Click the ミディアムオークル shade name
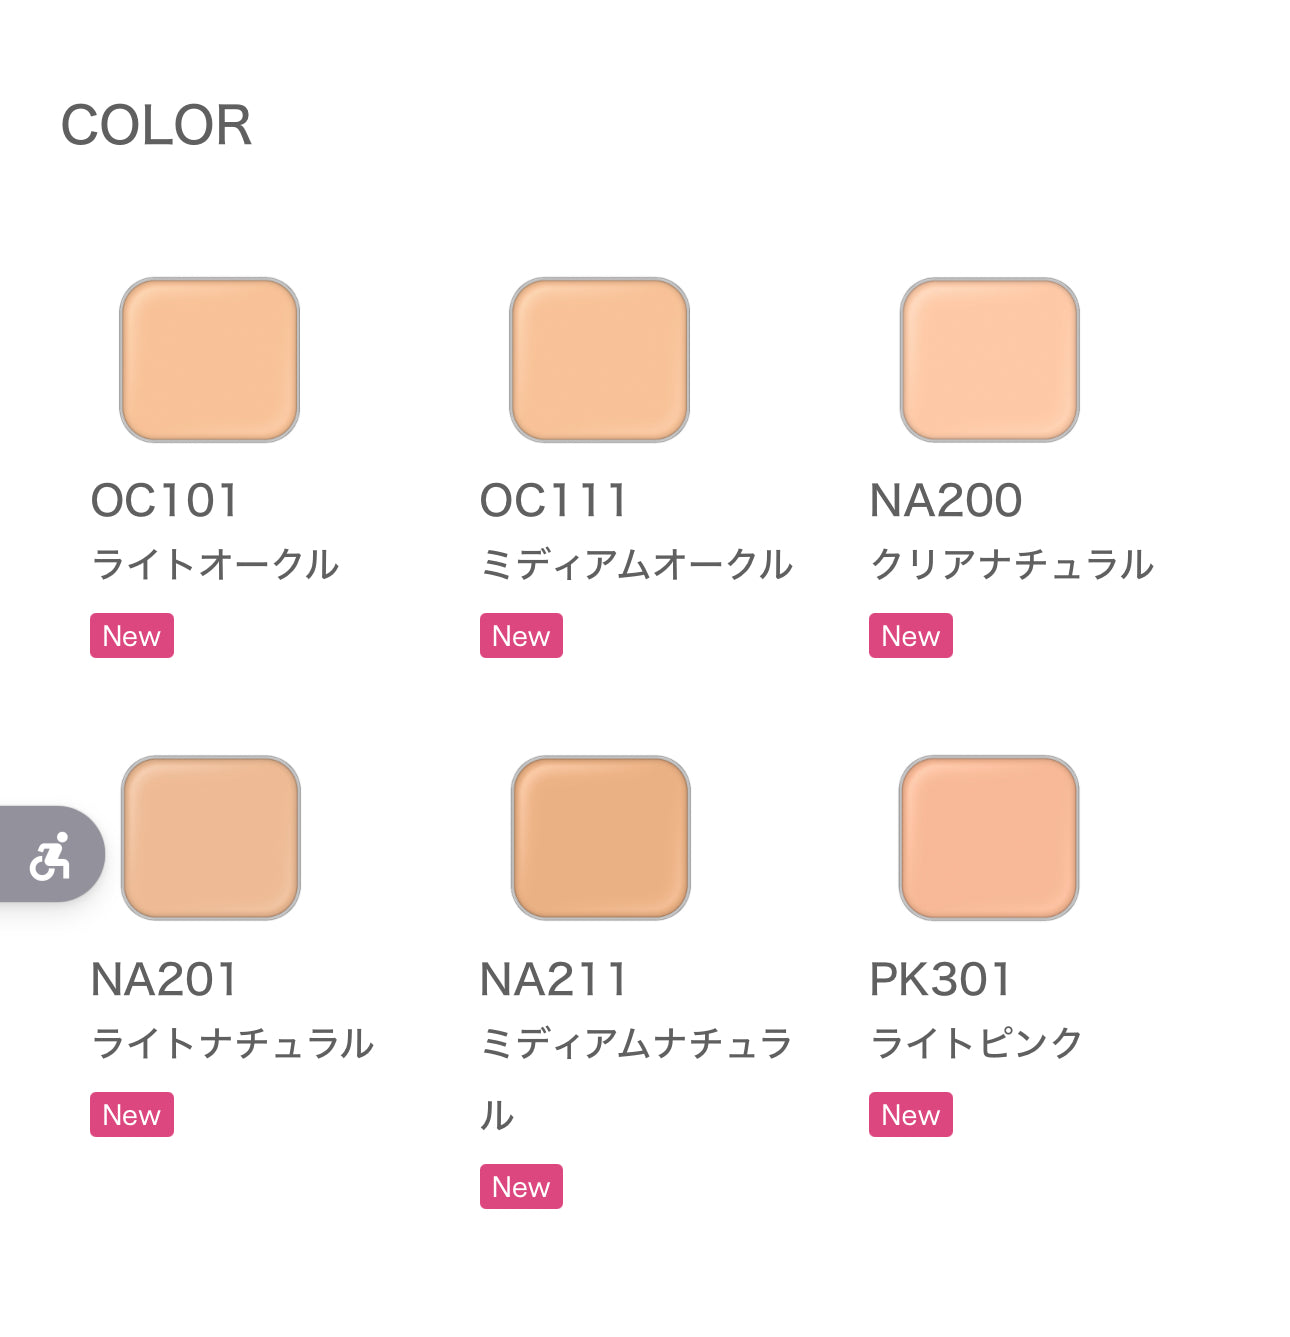The width and height of the screenshot is (1290, 1337). tap(636, 565)
